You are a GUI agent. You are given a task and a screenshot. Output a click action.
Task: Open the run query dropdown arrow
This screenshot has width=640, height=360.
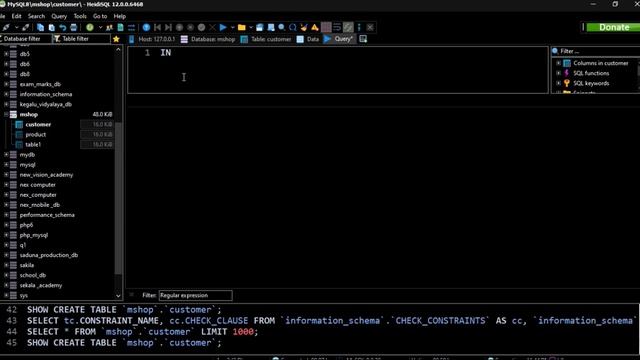[x=233, y=27]
